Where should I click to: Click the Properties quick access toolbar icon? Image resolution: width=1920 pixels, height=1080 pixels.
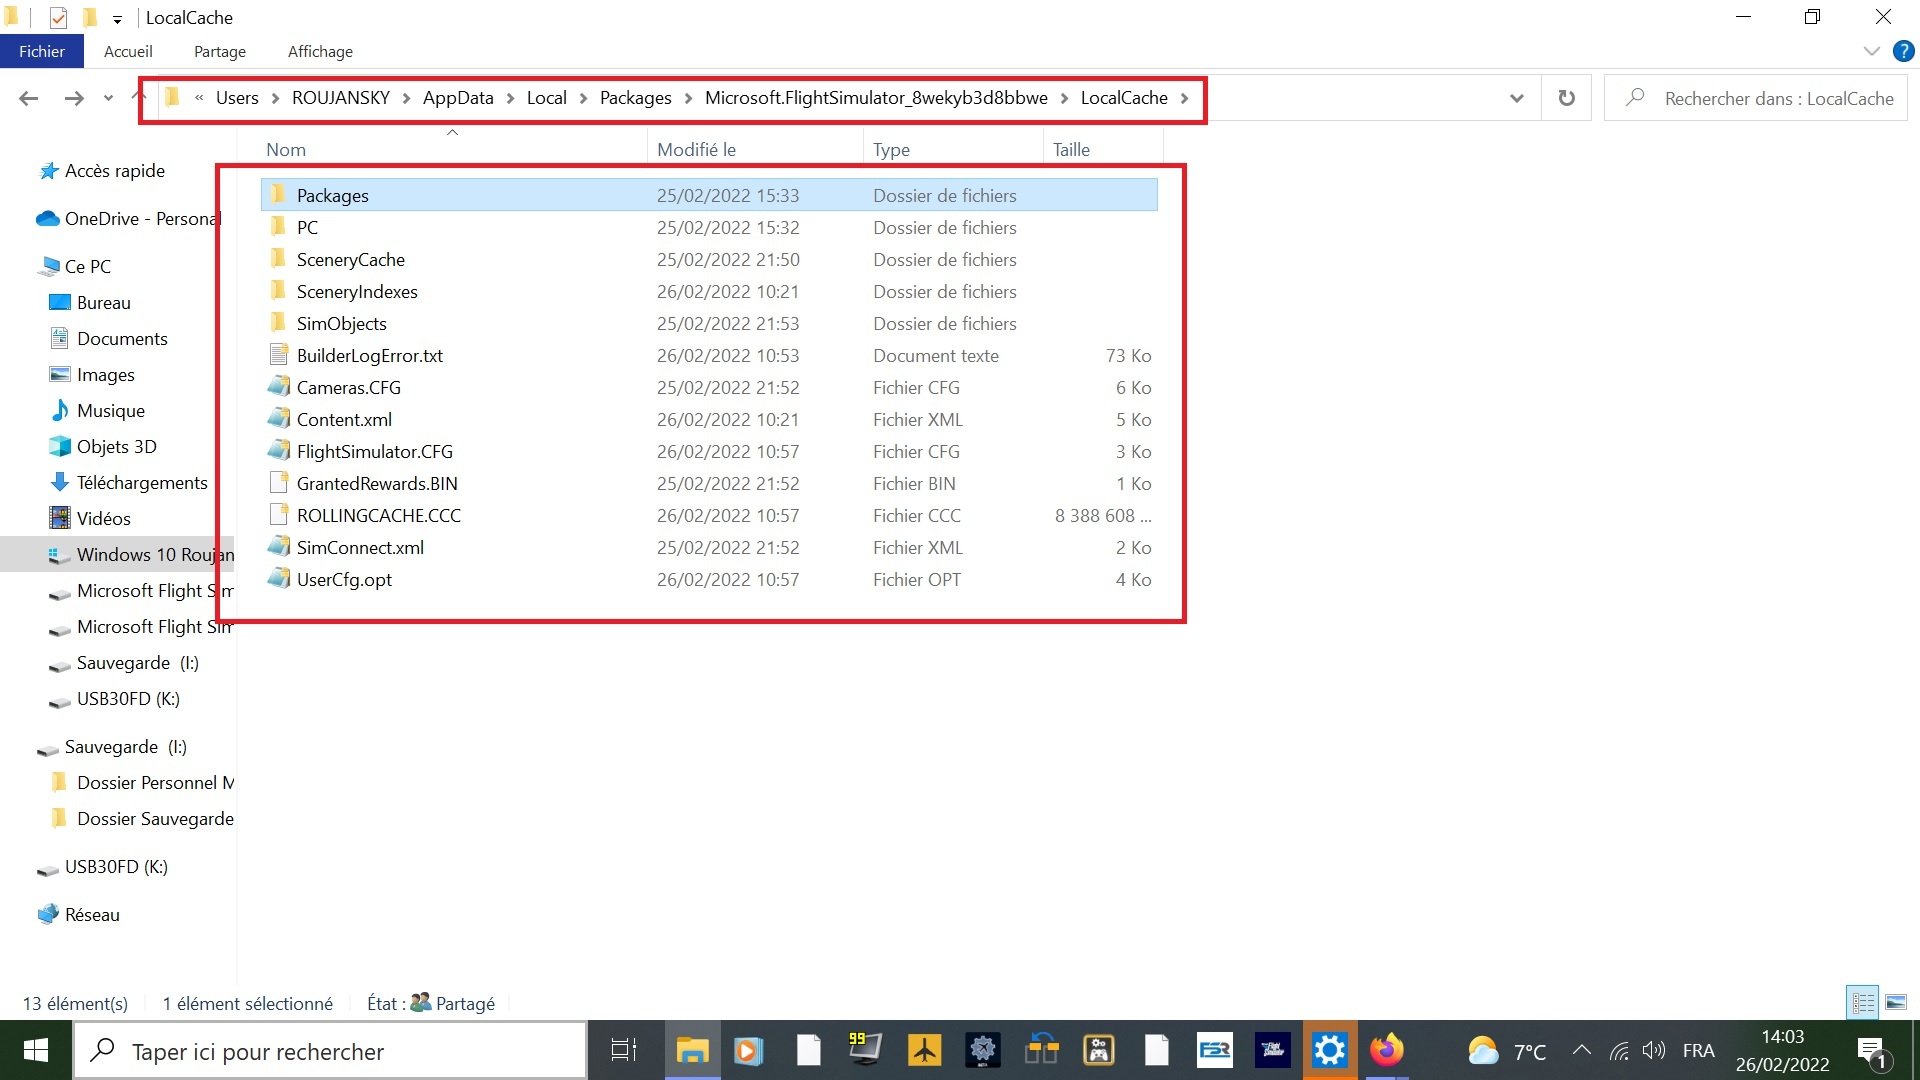(58, 17)
